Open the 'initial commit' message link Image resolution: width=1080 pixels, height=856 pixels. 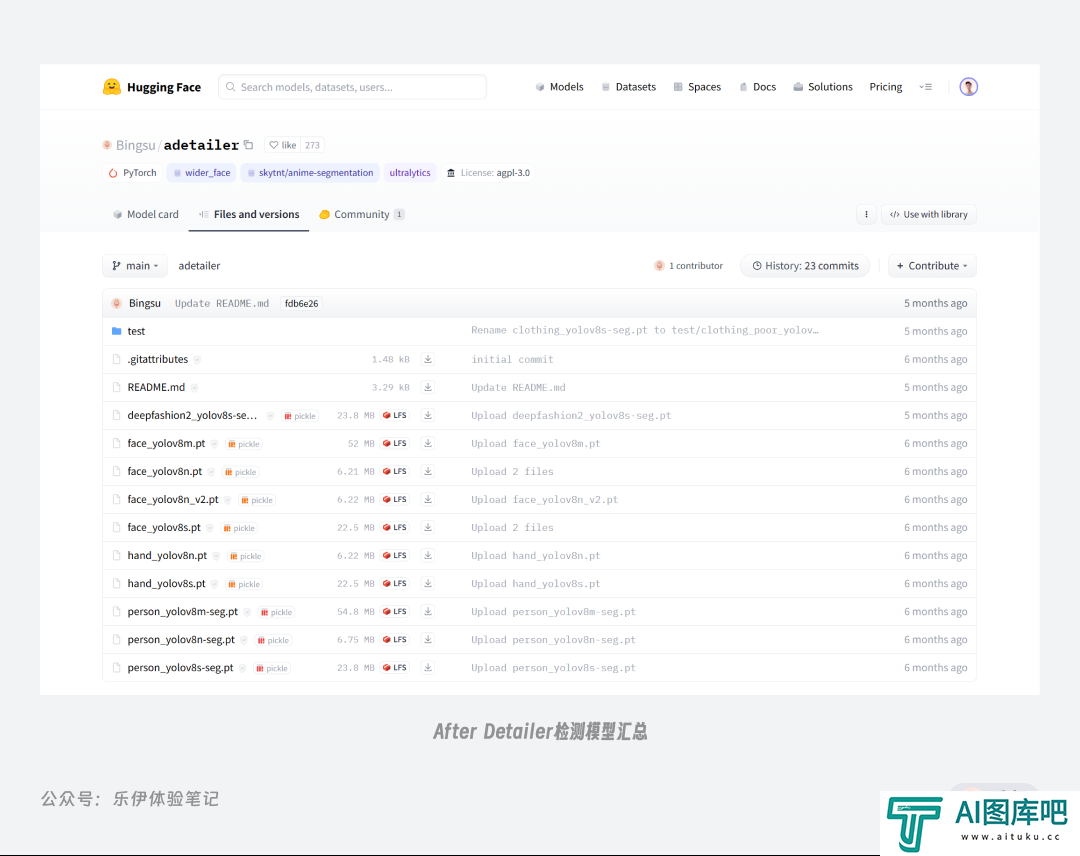512,359
